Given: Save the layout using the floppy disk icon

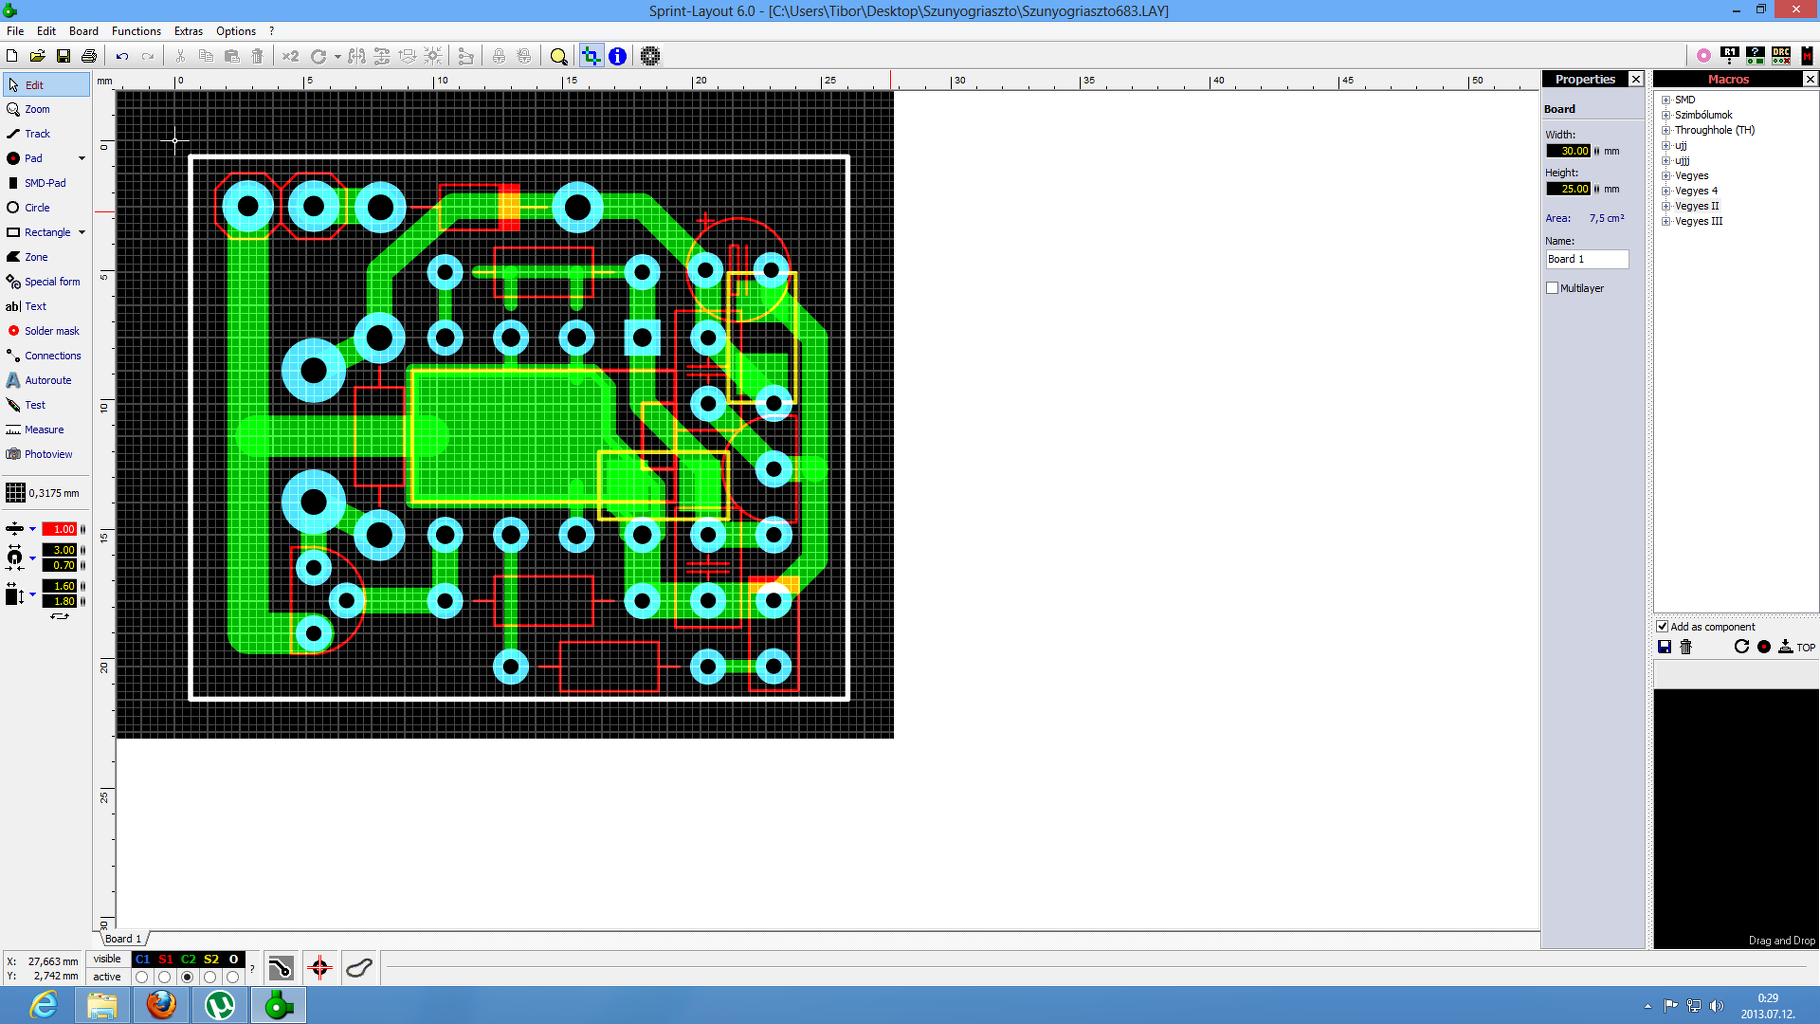Looking at the screenshot, I should pyautogui.click(x=63, y=56).
